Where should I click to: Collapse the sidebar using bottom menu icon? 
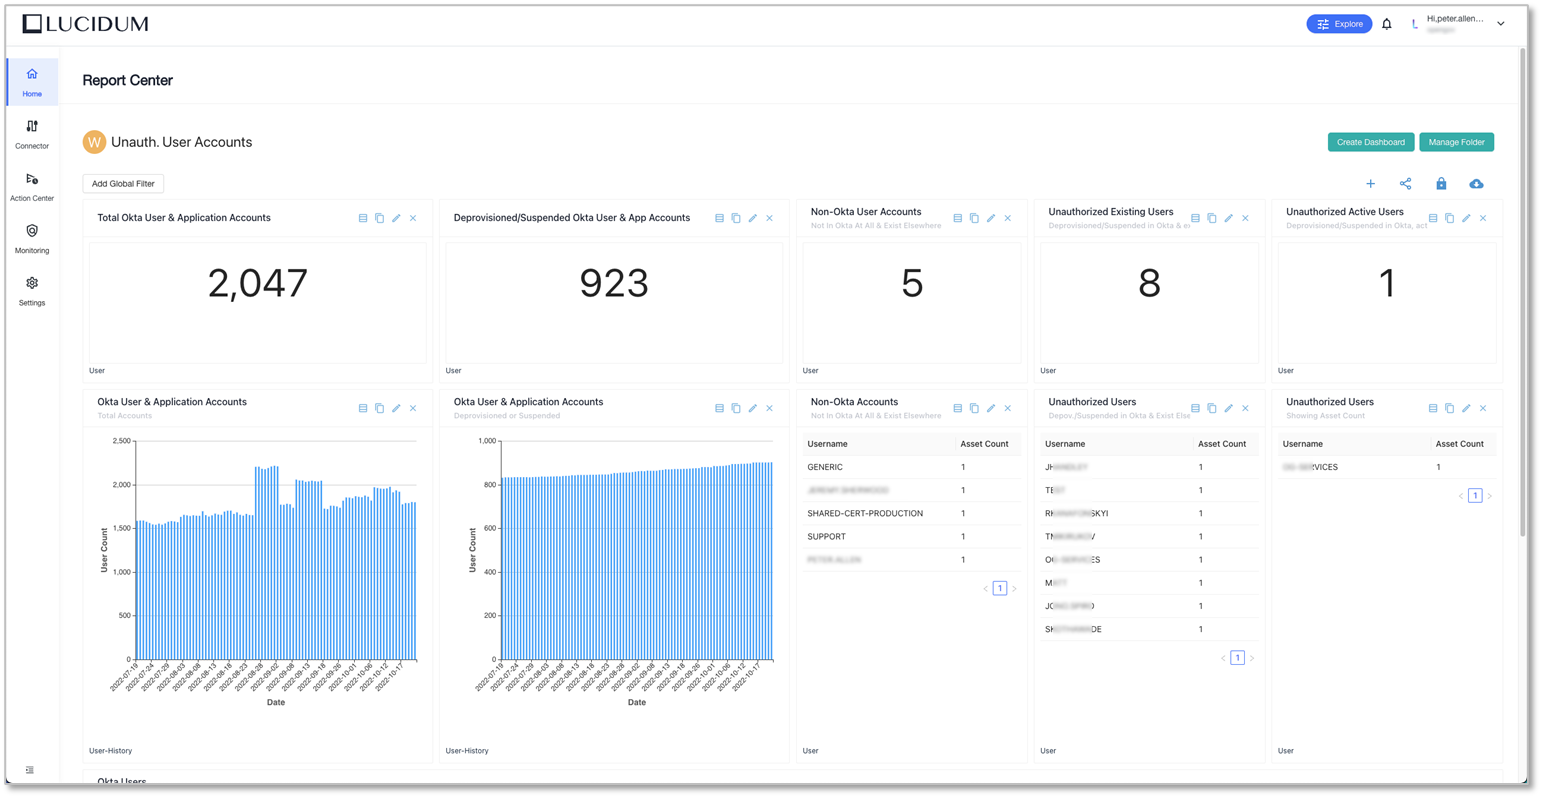[30, 770]
